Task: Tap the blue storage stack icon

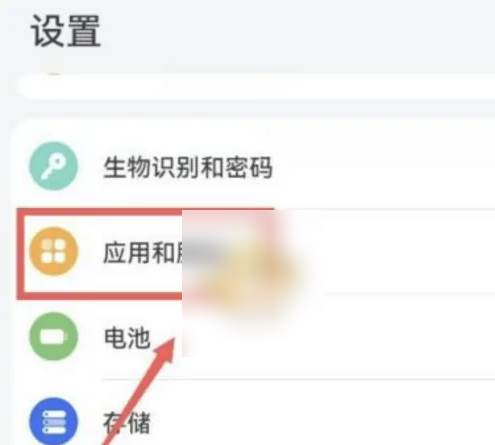Action: (x=53, y=421)
